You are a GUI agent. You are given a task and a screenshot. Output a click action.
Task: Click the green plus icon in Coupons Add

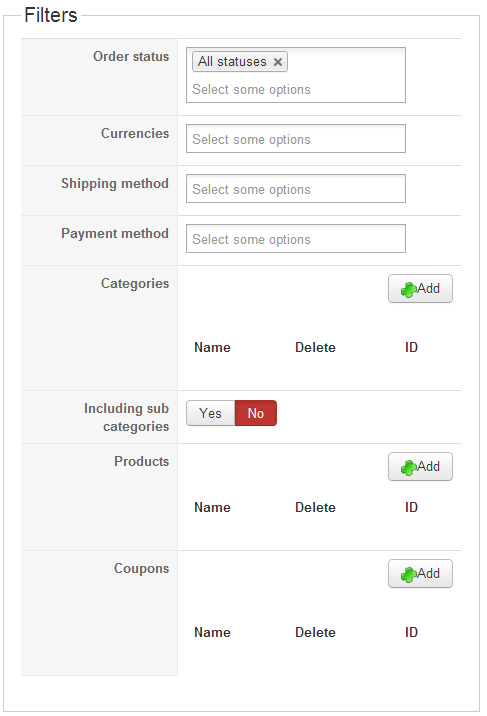pyautogui.click(x=408, y=574)
